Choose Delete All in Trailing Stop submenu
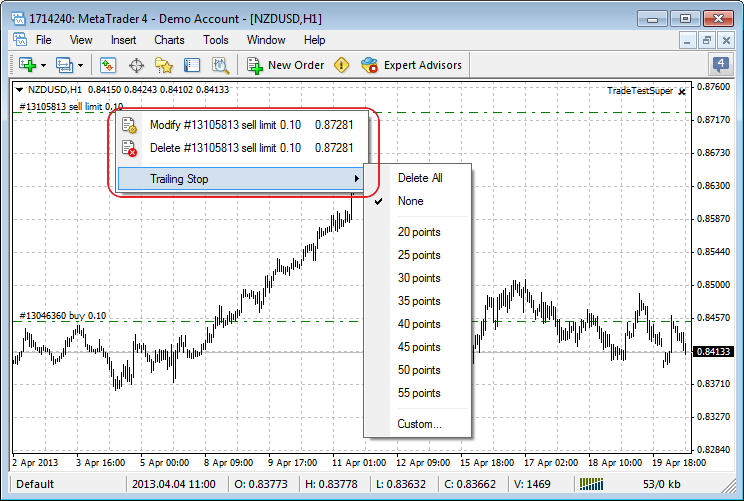 [x=420, y=178]
